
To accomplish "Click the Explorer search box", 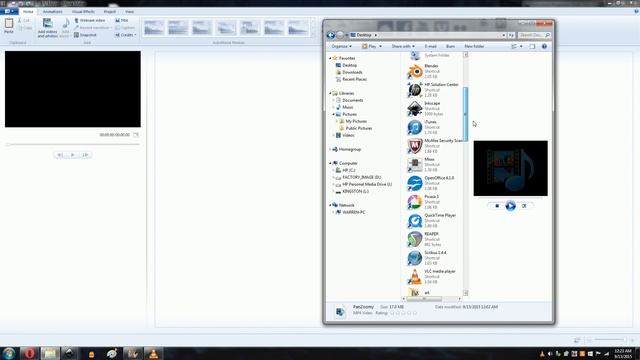I will pos(535,35).
